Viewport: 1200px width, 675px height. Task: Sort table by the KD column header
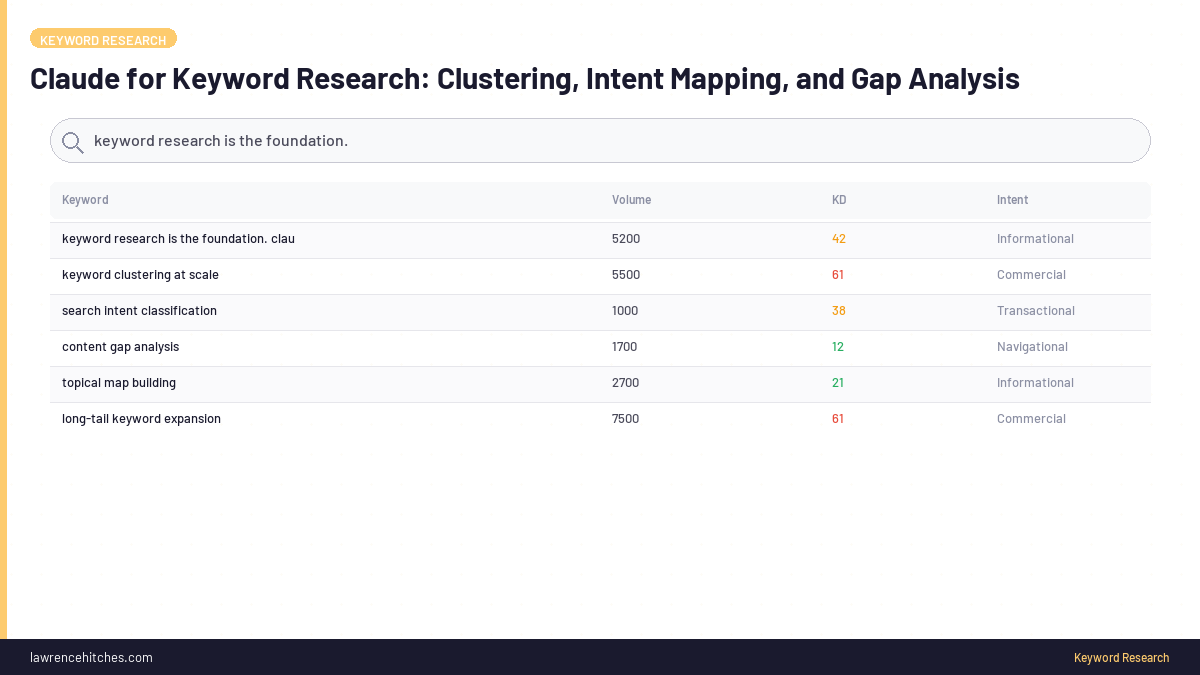[839, 199]
